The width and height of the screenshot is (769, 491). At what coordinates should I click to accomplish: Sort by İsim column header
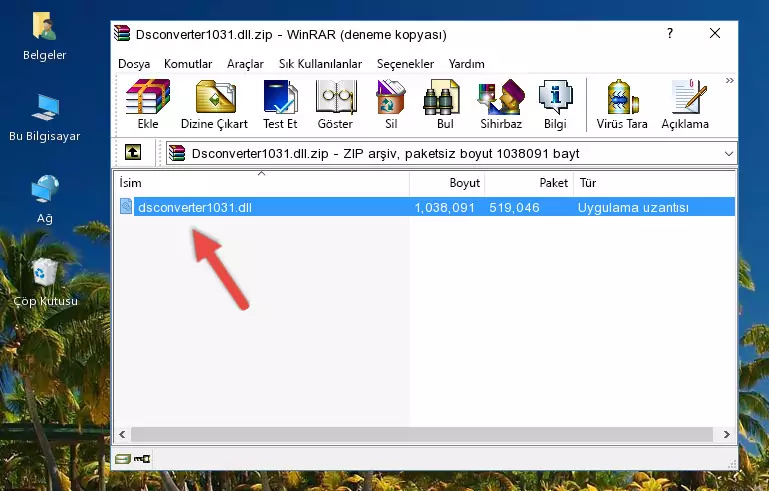pyautogui.click(x=262, y=182)
